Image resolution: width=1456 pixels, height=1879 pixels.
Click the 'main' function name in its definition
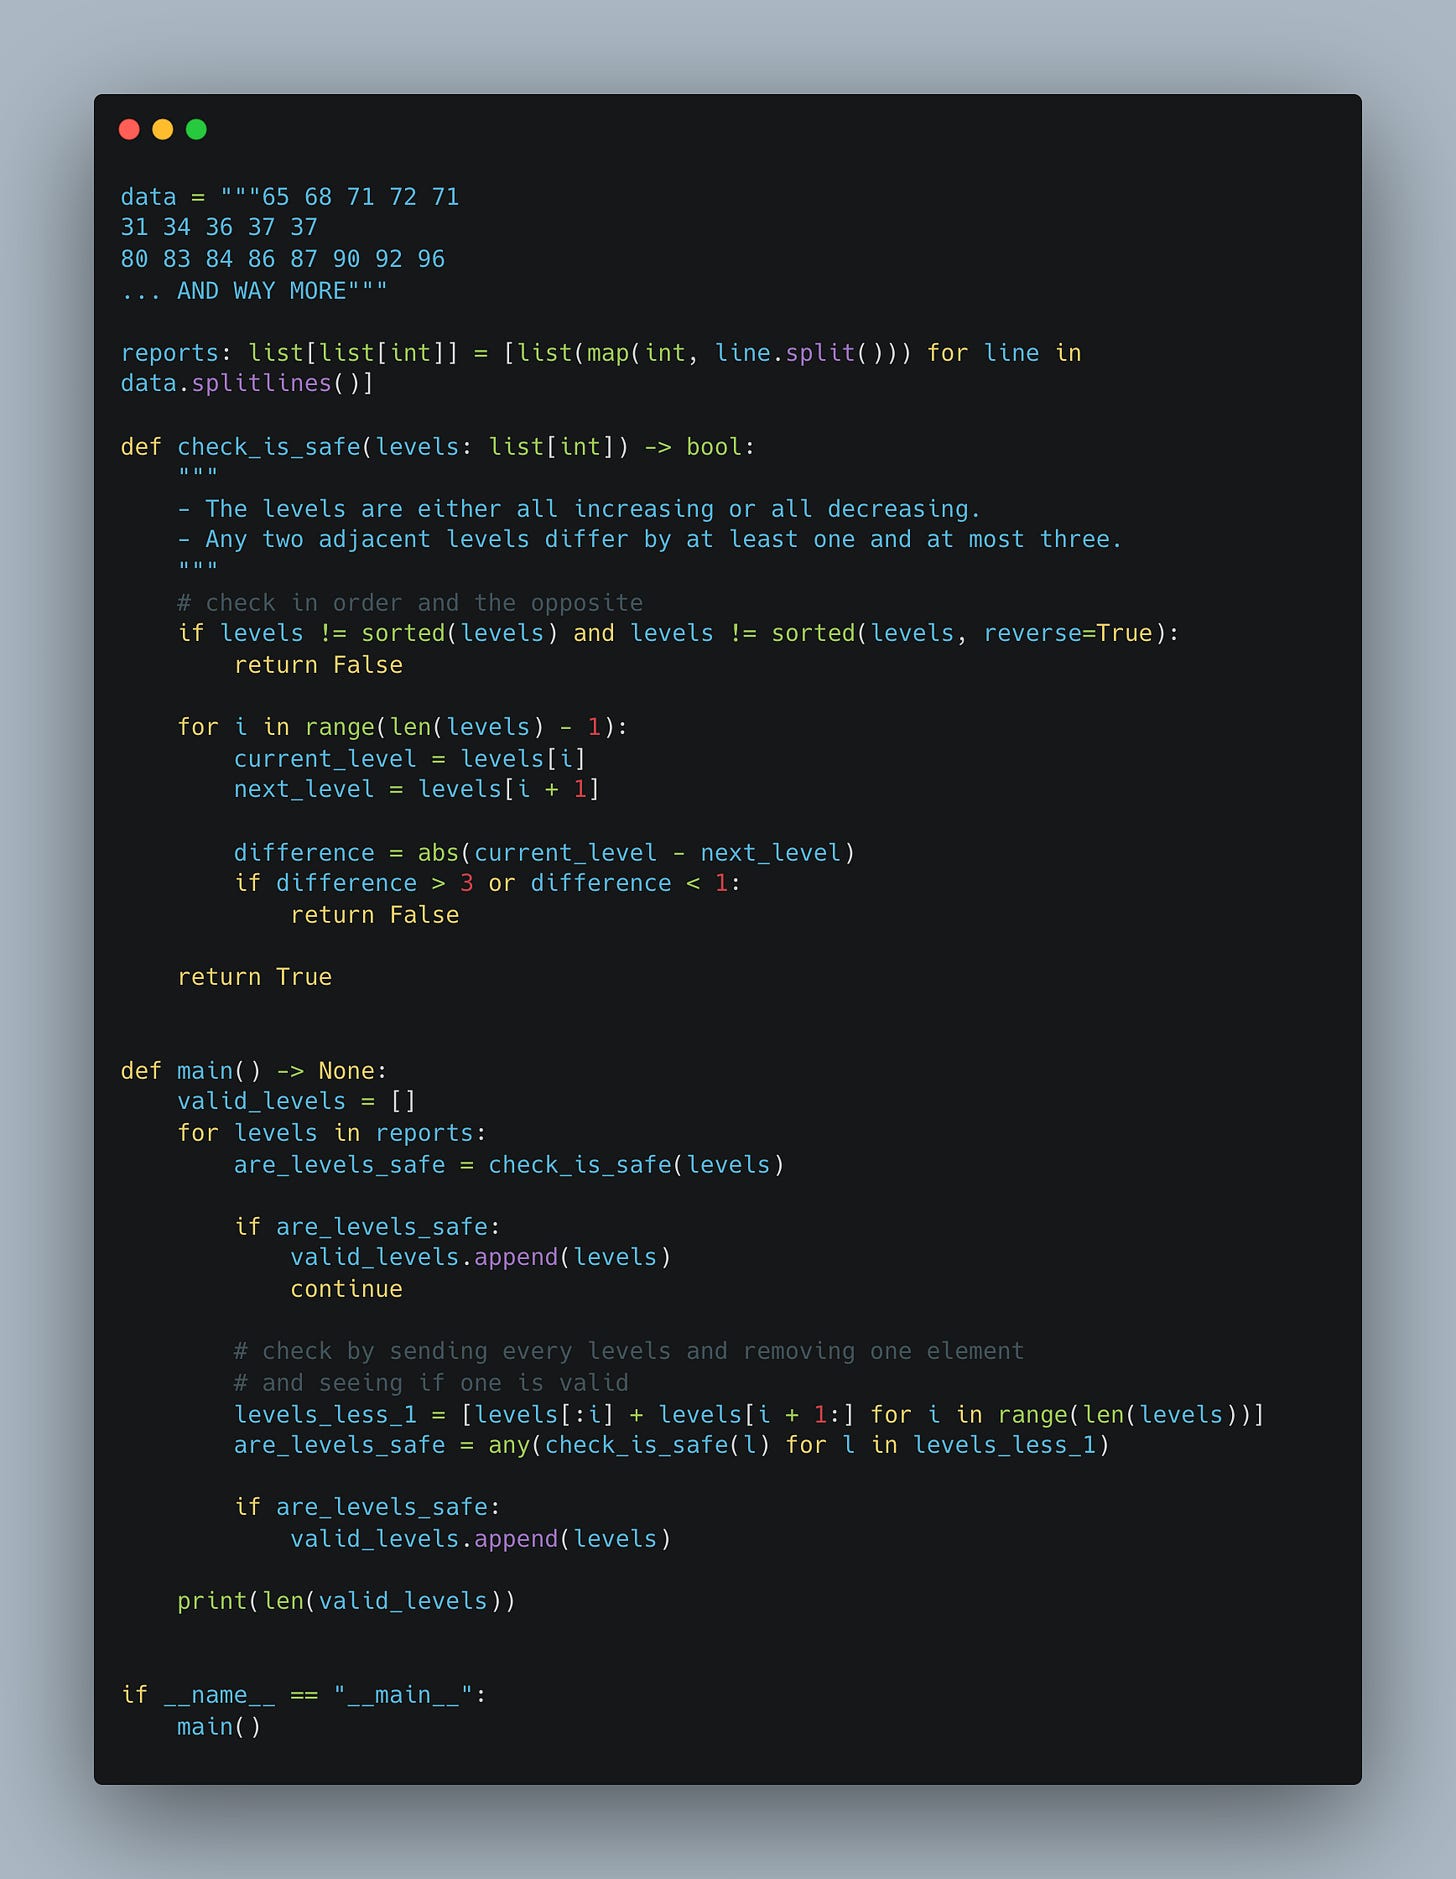[x=204, y=1071]
